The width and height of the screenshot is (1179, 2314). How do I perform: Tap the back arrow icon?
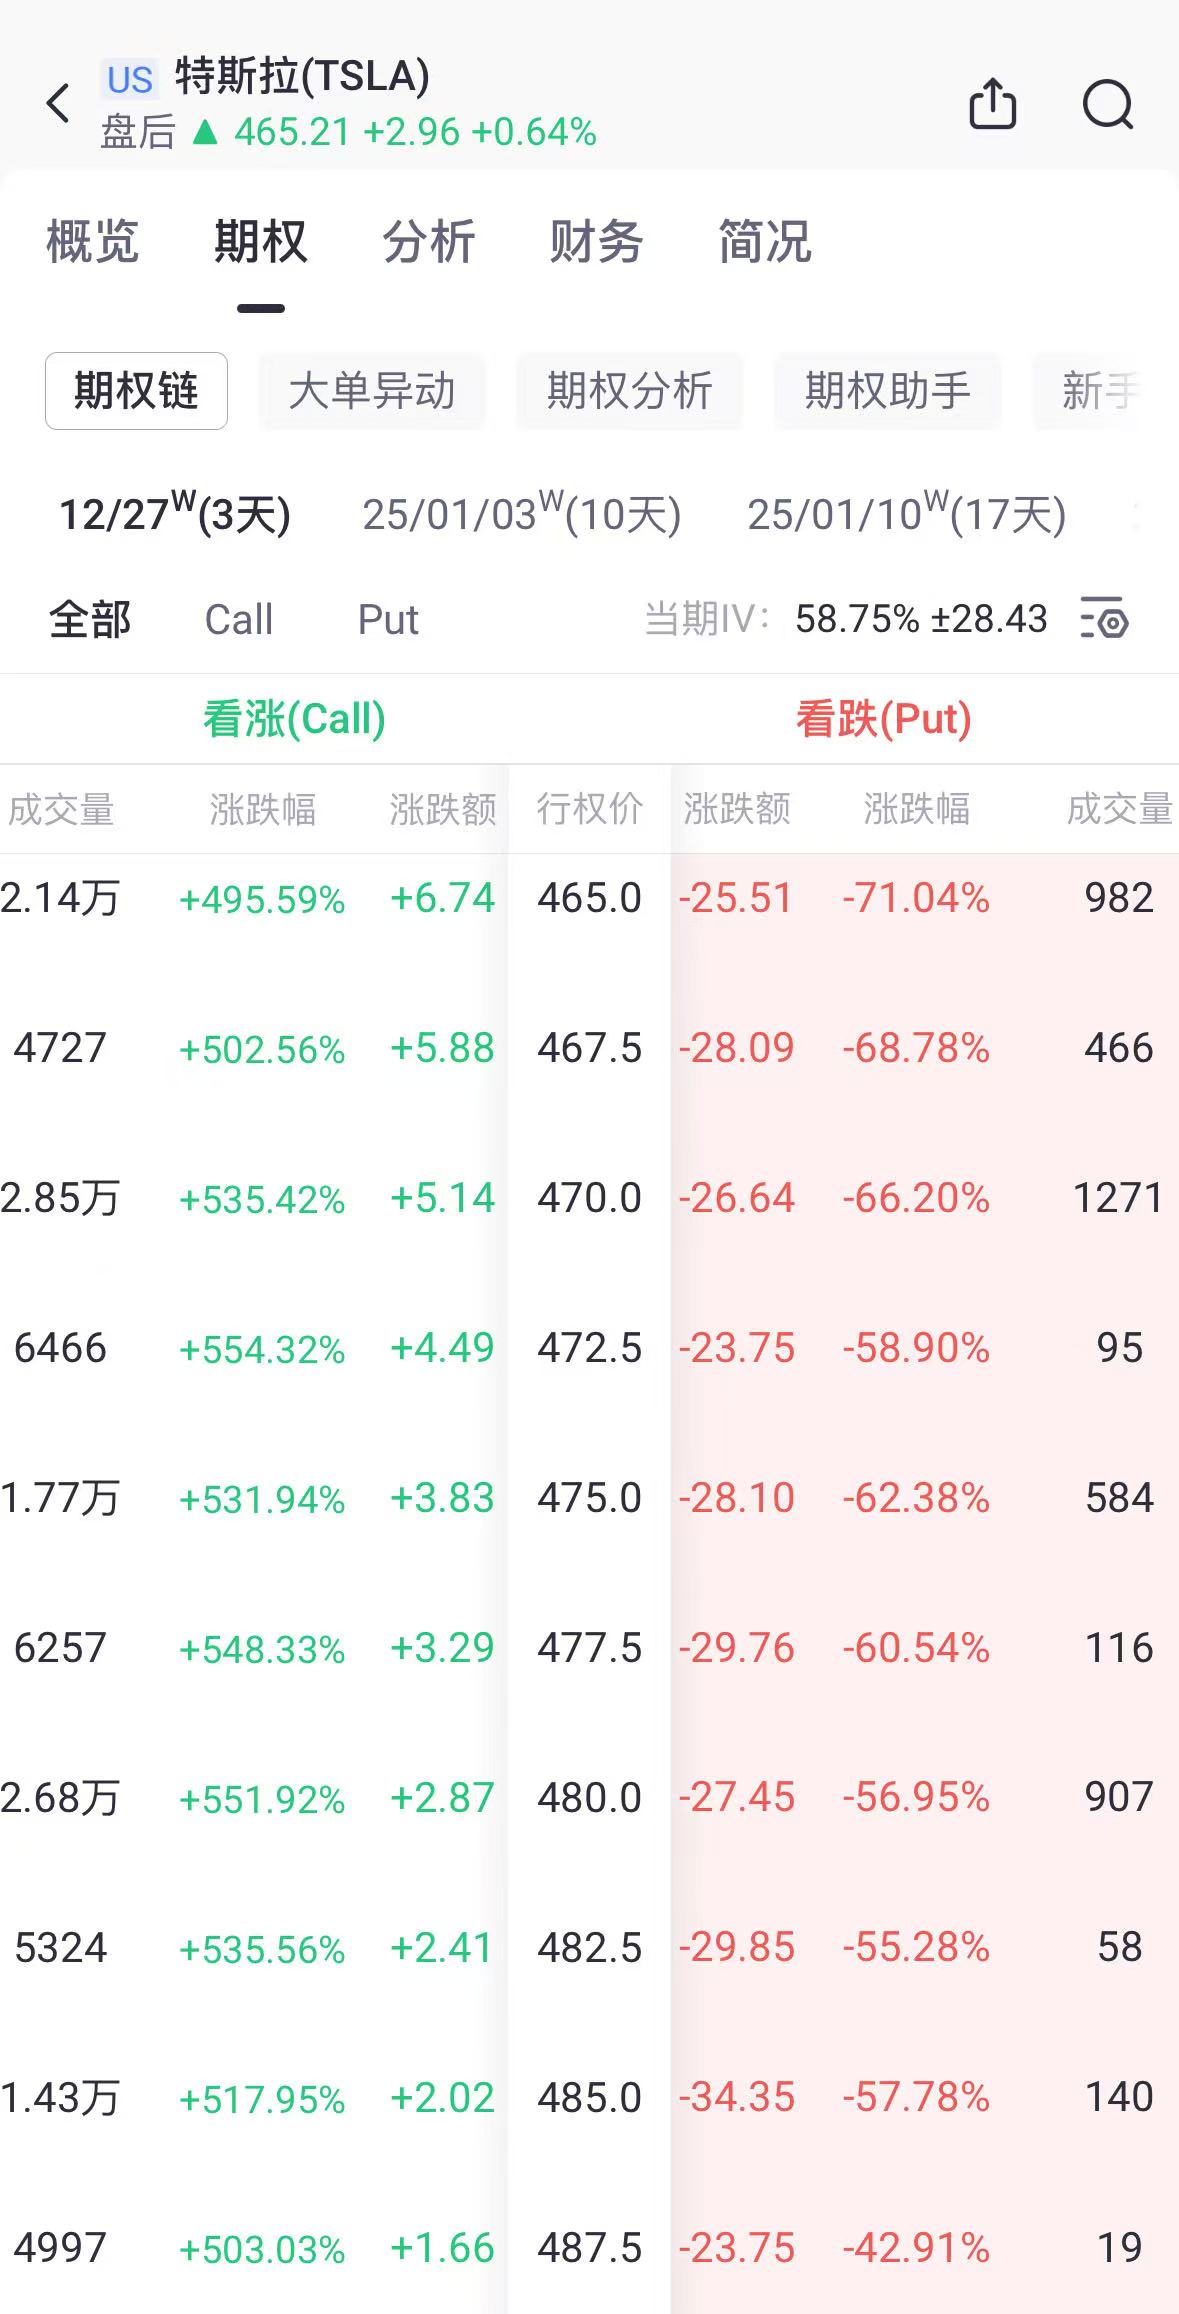point(59,103)
